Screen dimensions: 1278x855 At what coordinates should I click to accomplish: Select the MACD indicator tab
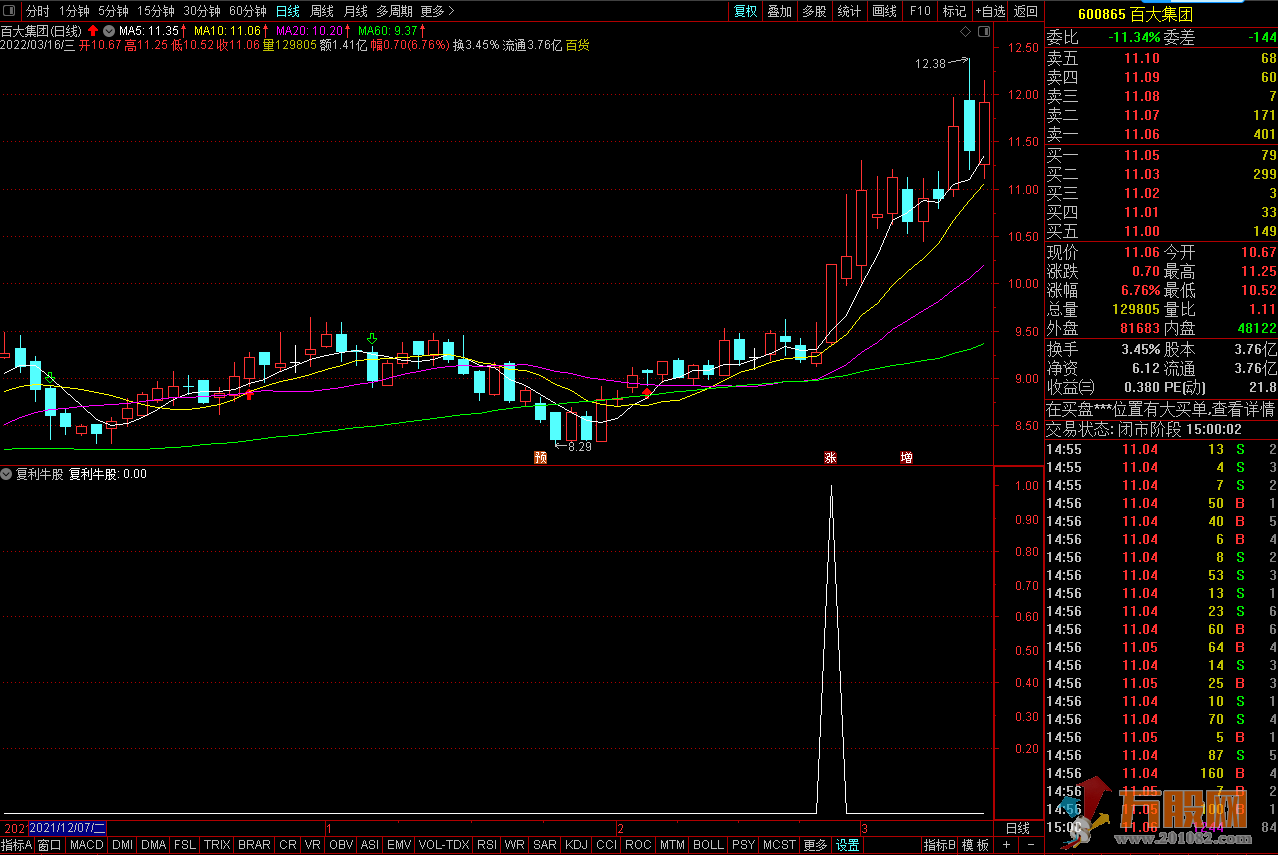click(x=87, y=845)
